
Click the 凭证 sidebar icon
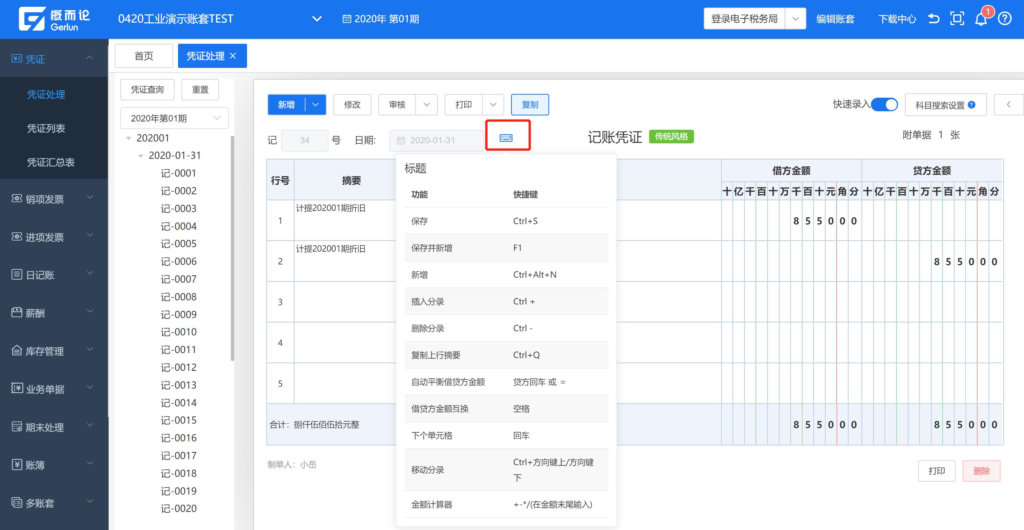(17, 59)
